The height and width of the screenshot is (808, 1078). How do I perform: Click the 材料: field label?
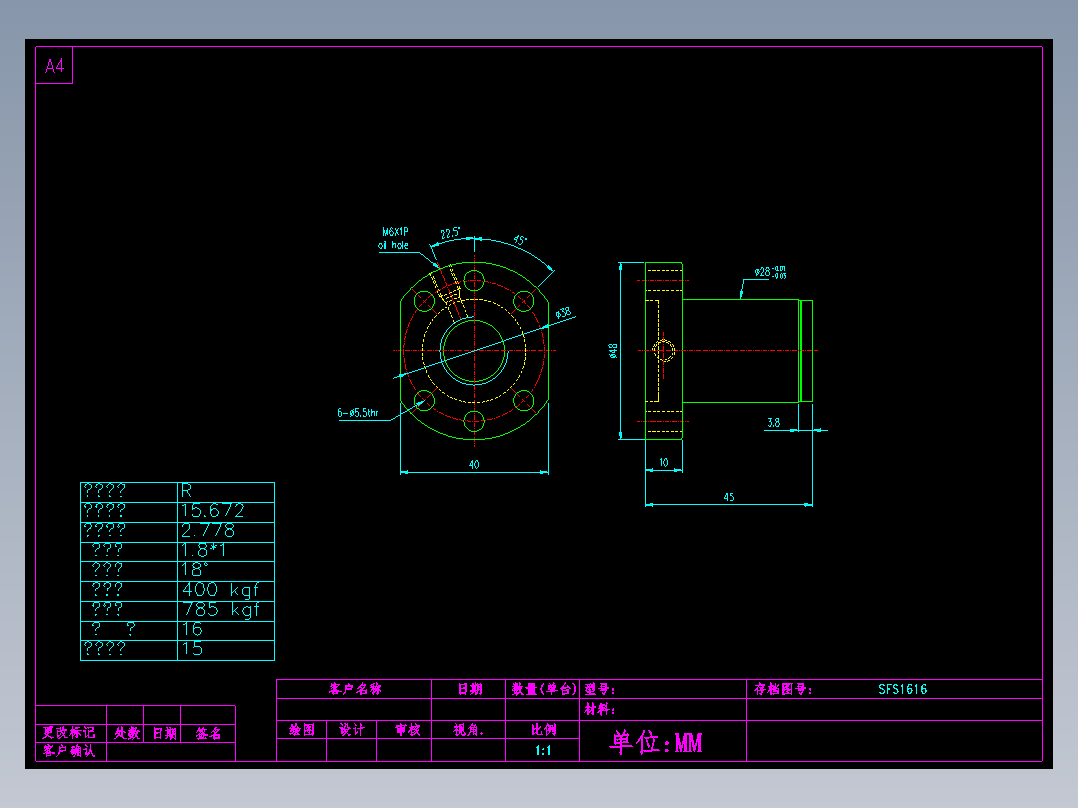[600, 710]
